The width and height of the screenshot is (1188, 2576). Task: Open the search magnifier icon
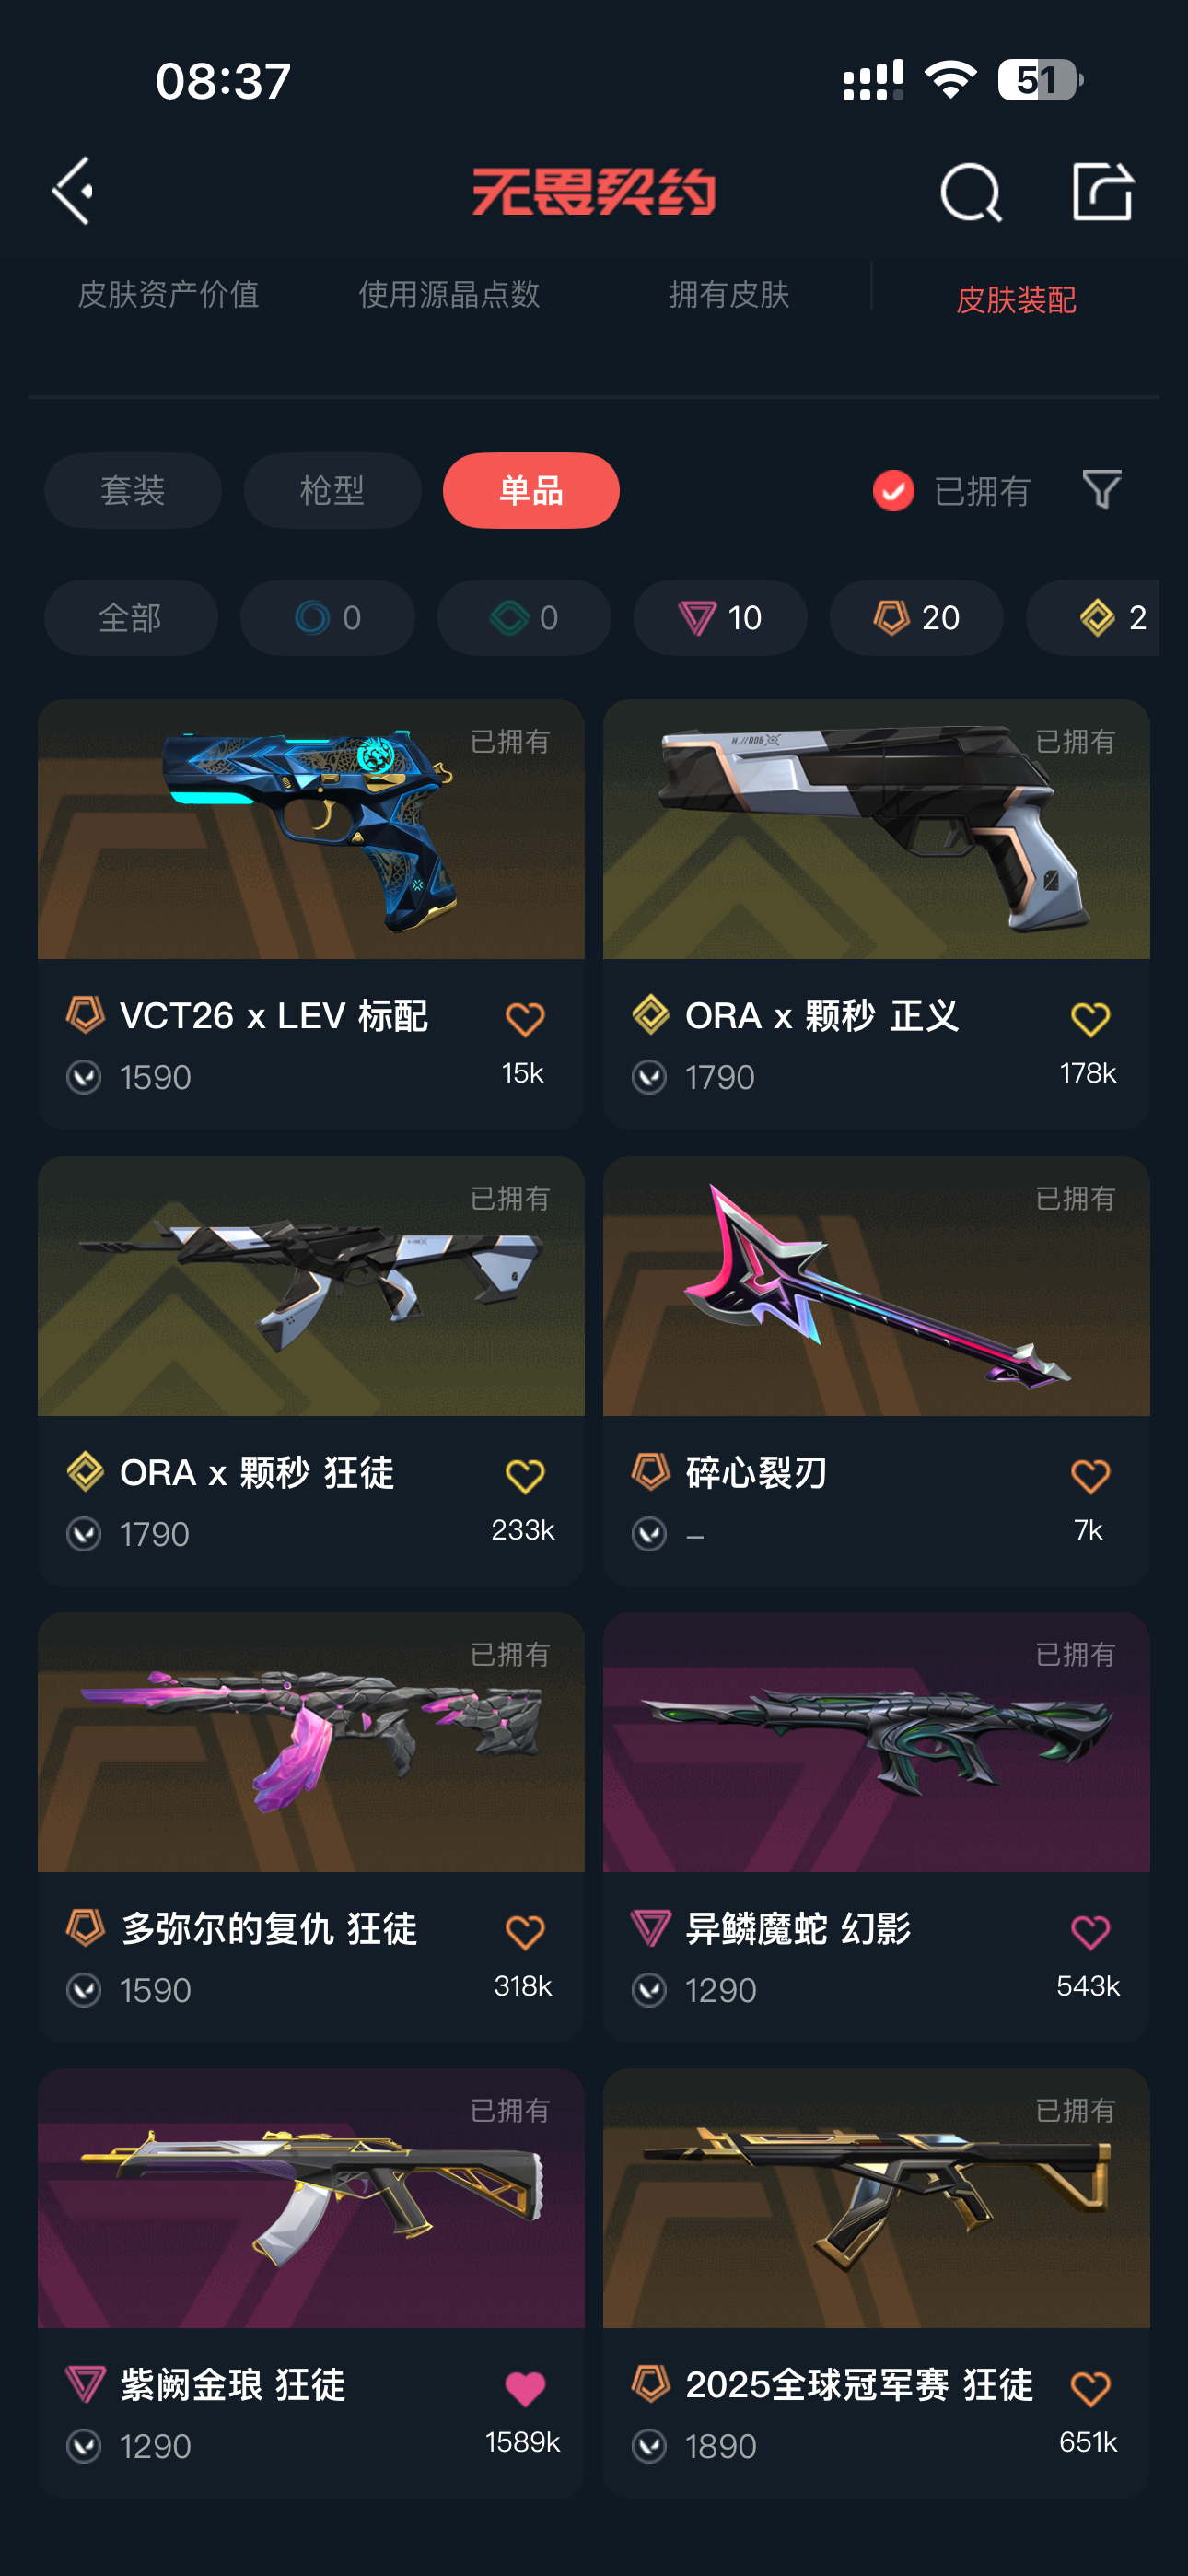tap(970, 191)
